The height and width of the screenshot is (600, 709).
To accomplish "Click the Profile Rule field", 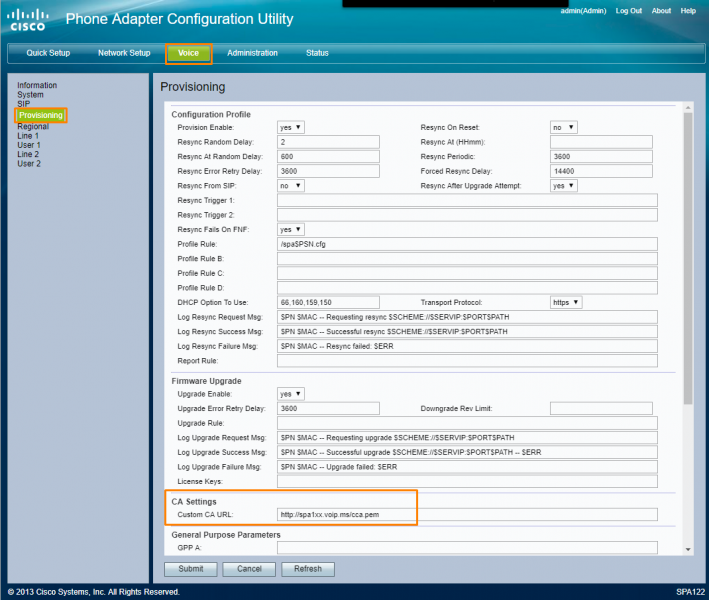I will pyautogui.click(x=467, y=244).
